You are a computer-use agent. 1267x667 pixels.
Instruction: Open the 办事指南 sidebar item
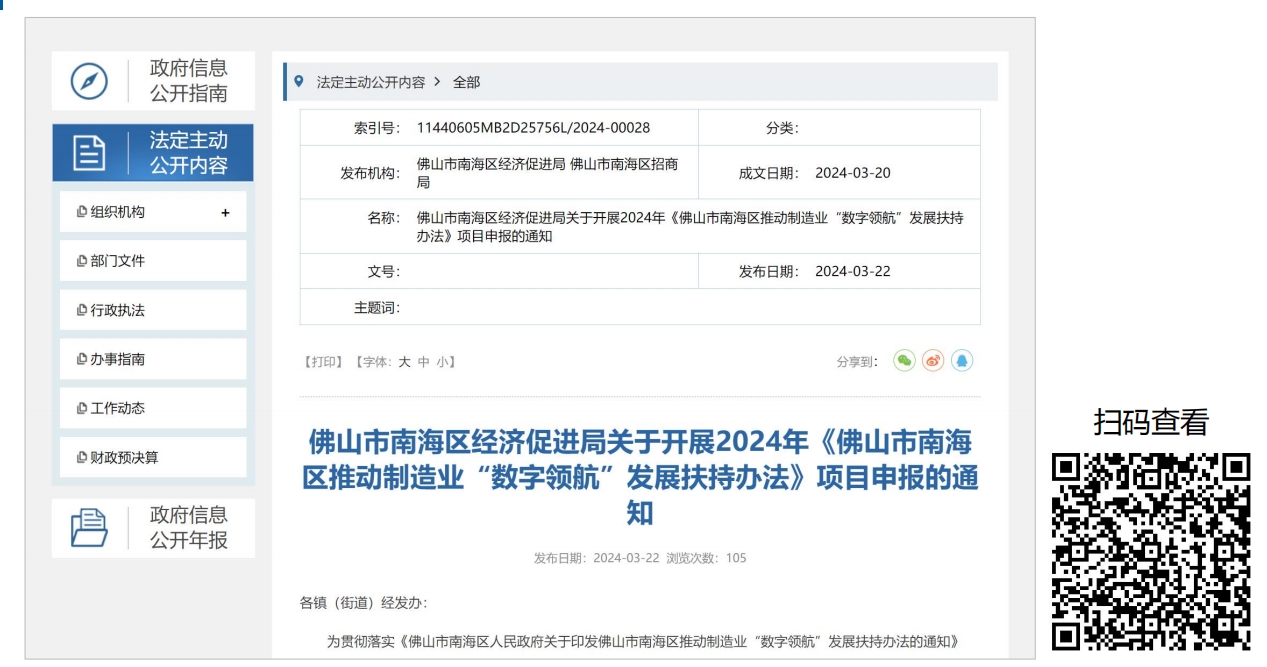click(117, 359)
